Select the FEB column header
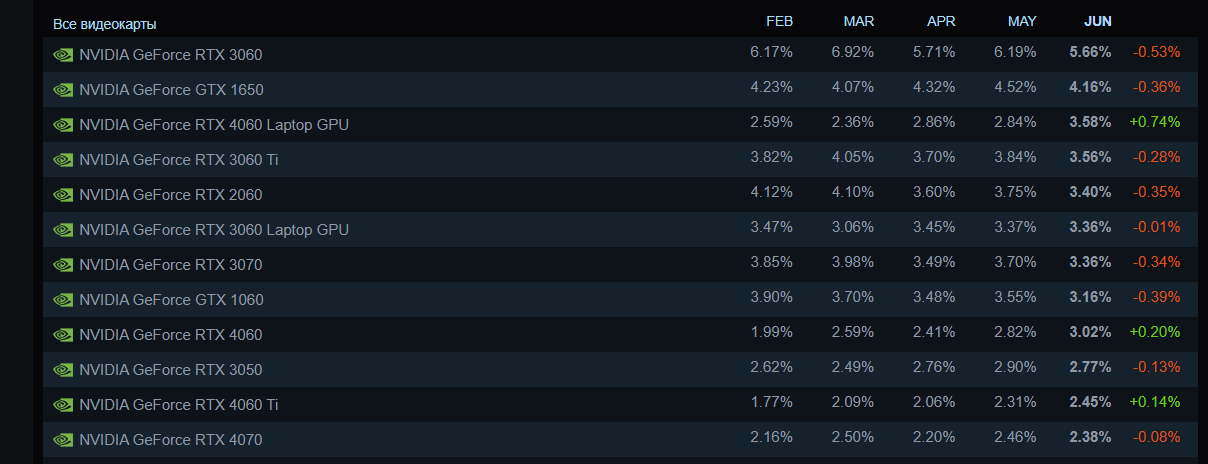Screen dimensions: 1208x464 tap(779, 21)
